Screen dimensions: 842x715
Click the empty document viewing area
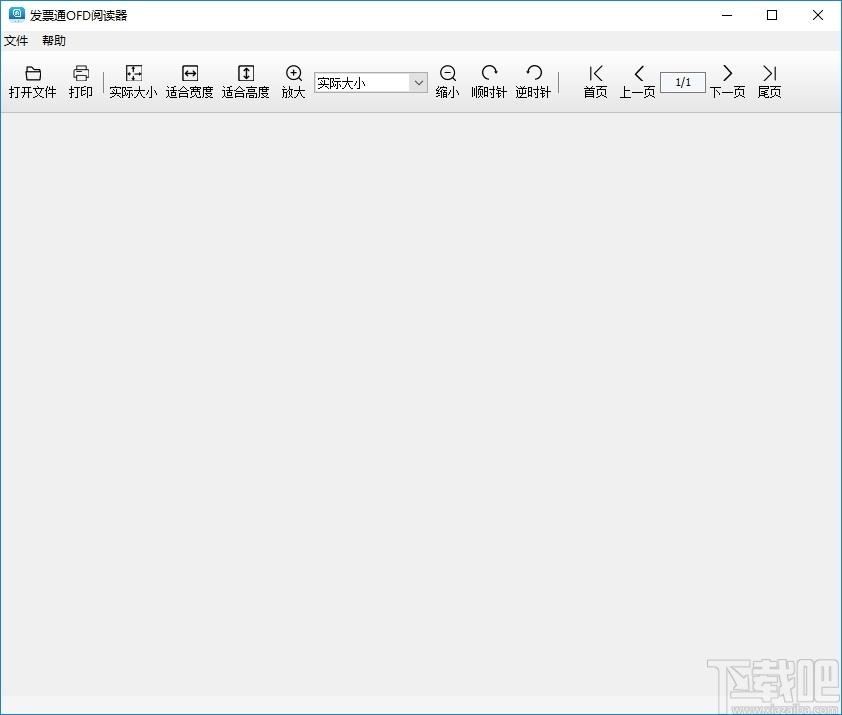click(x=421, y=408)
